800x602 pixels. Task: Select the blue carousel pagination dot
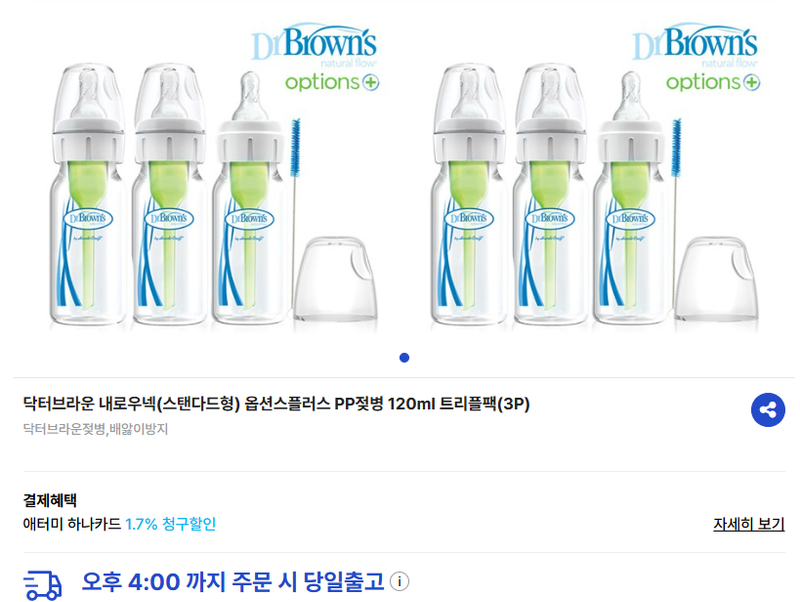(404, 358)
